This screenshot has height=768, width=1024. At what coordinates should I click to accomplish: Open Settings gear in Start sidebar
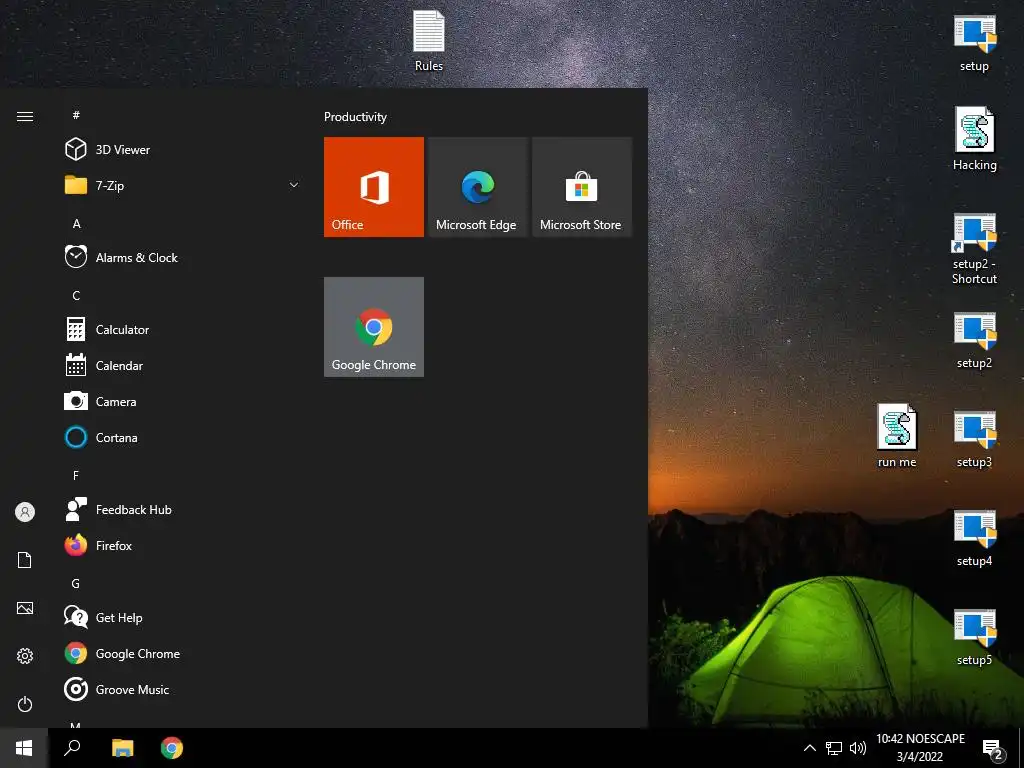pyautogui.click(x=25, y=656)
